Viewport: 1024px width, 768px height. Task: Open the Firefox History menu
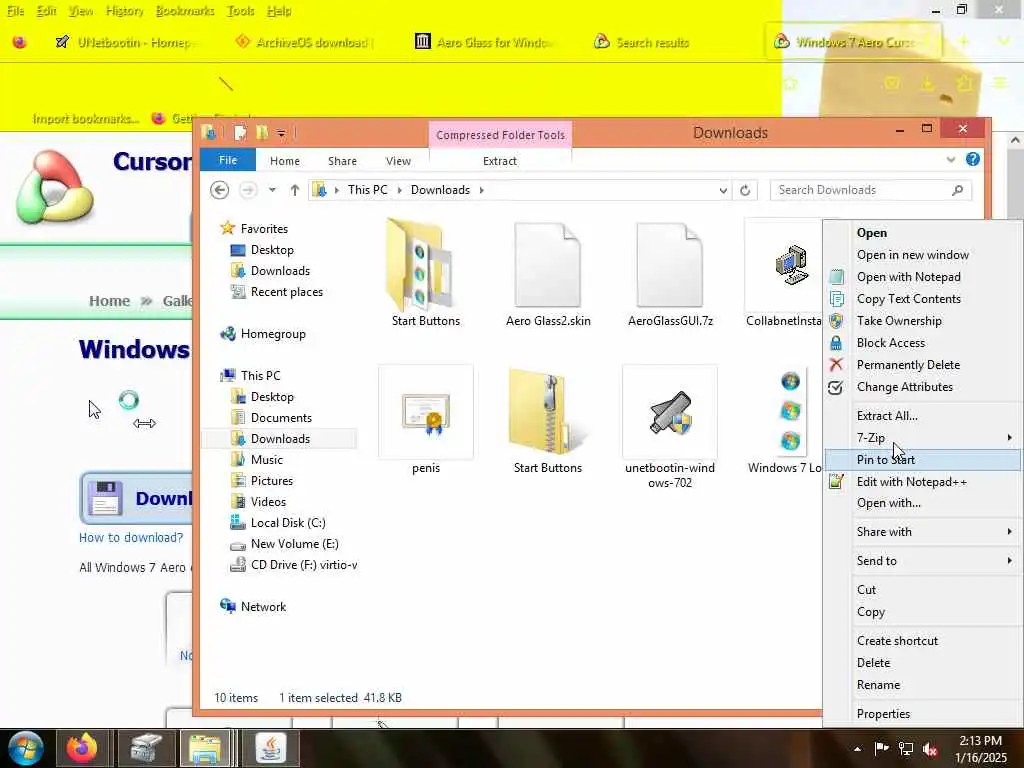point(124,11)
